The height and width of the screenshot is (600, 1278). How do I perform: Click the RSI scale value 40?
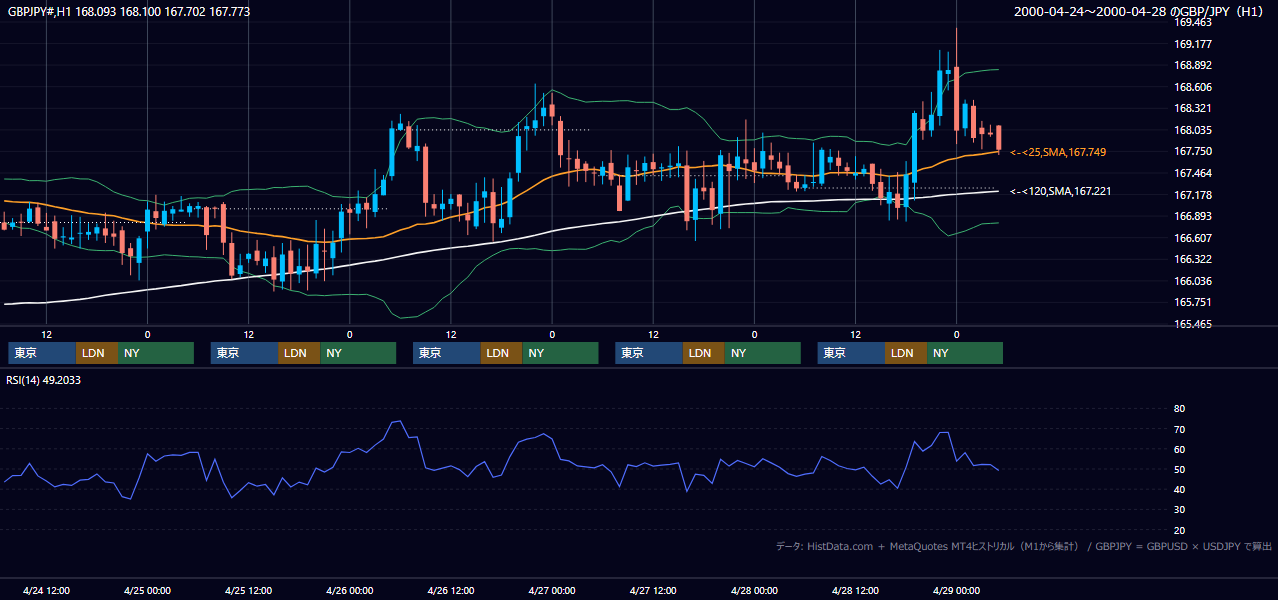(1180, 490)
